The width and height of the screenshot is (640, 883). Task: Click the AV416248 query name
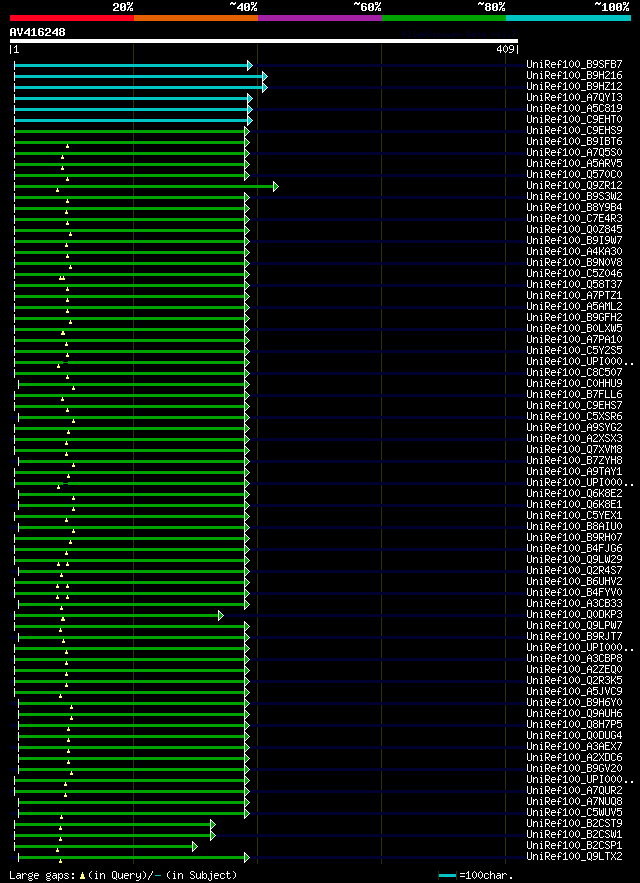point(37,33)
